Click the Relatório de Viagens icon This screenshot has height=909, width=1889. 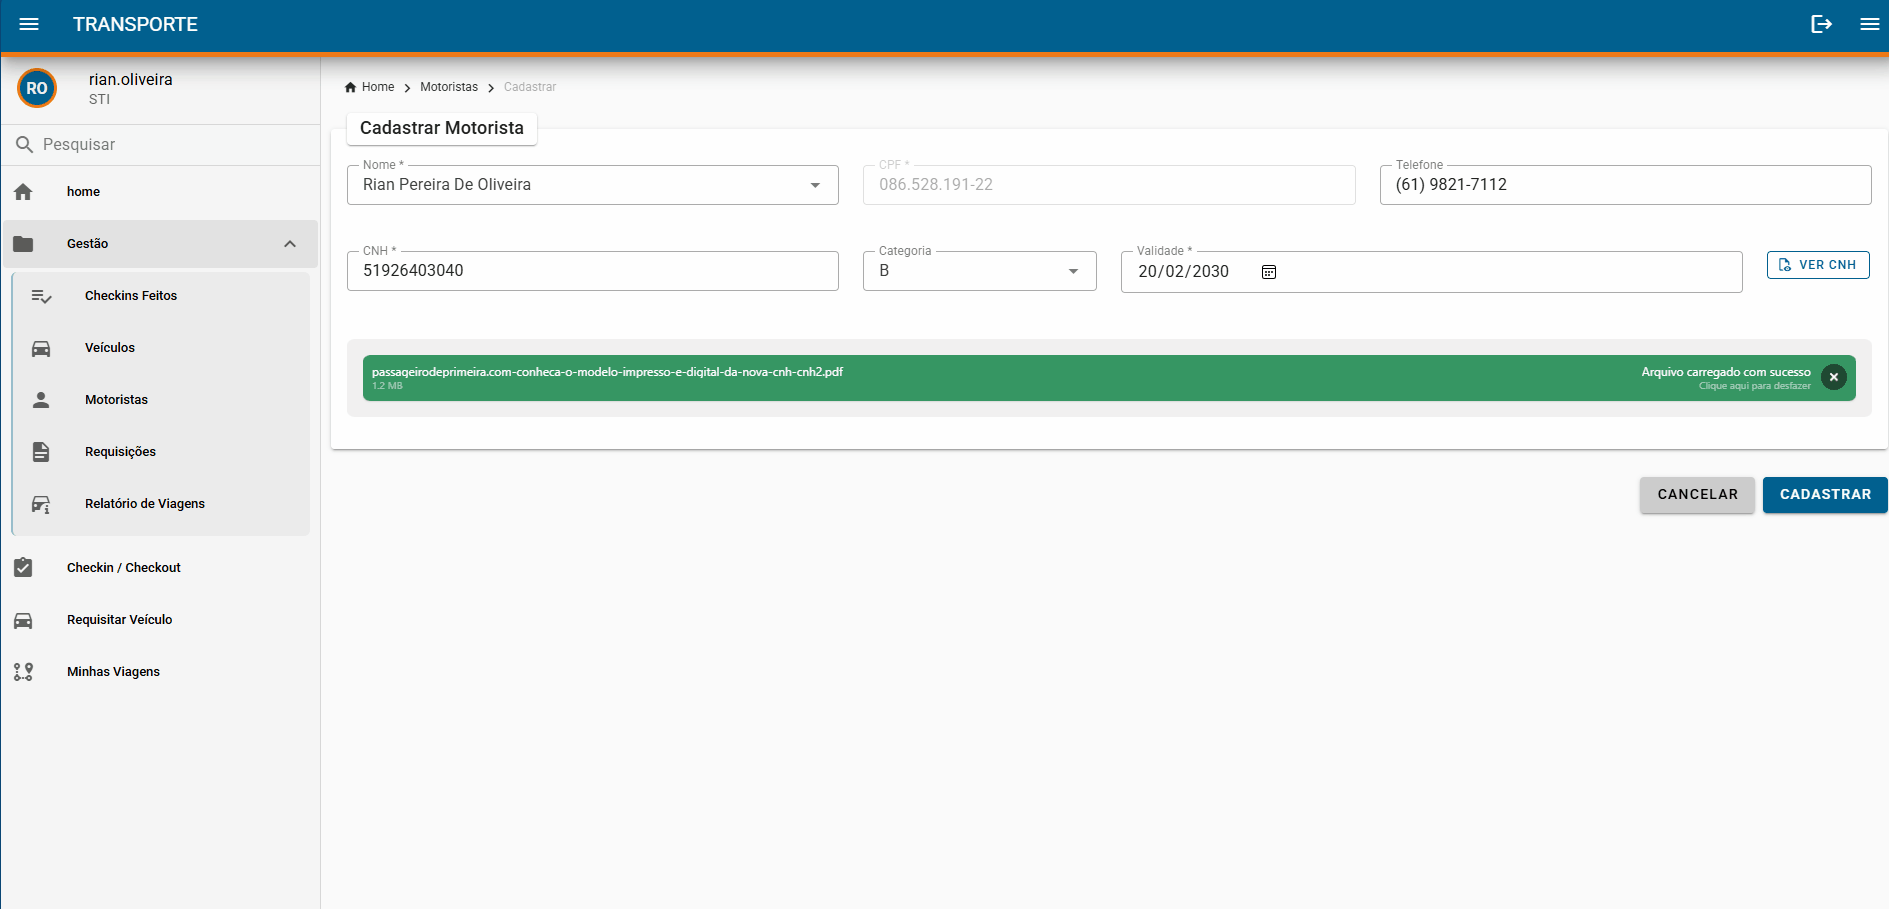click(x=41, y=504)
